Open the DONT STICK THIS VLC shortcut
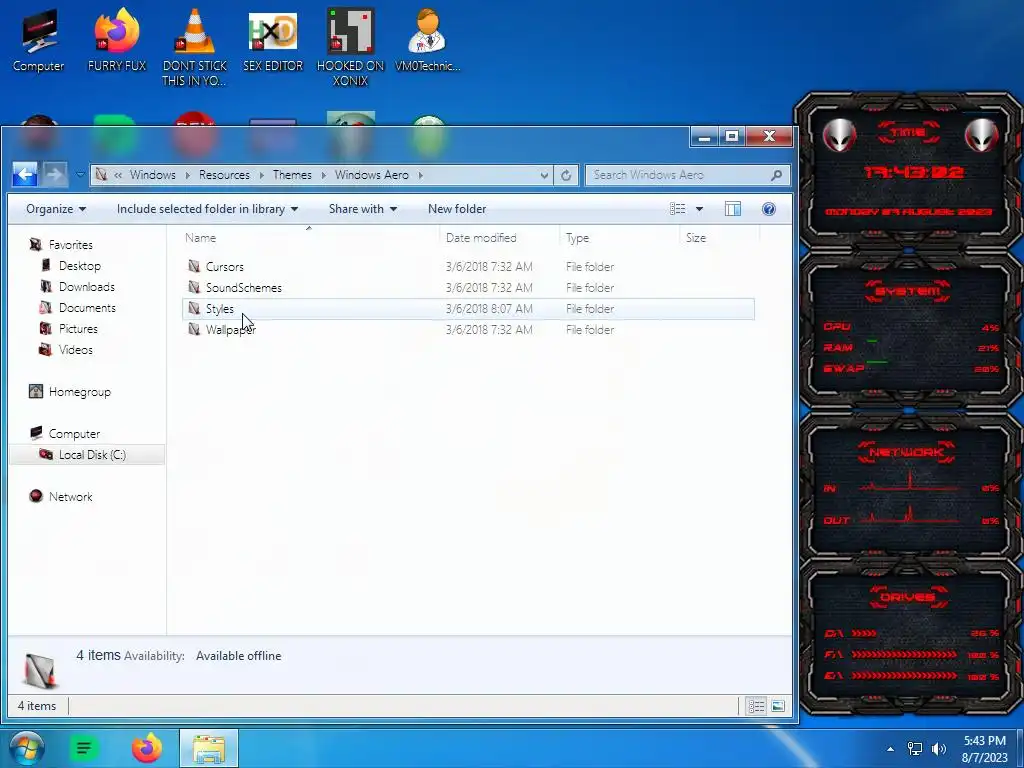The width and height of the screenshot is (1024, 768). [195, 46]
